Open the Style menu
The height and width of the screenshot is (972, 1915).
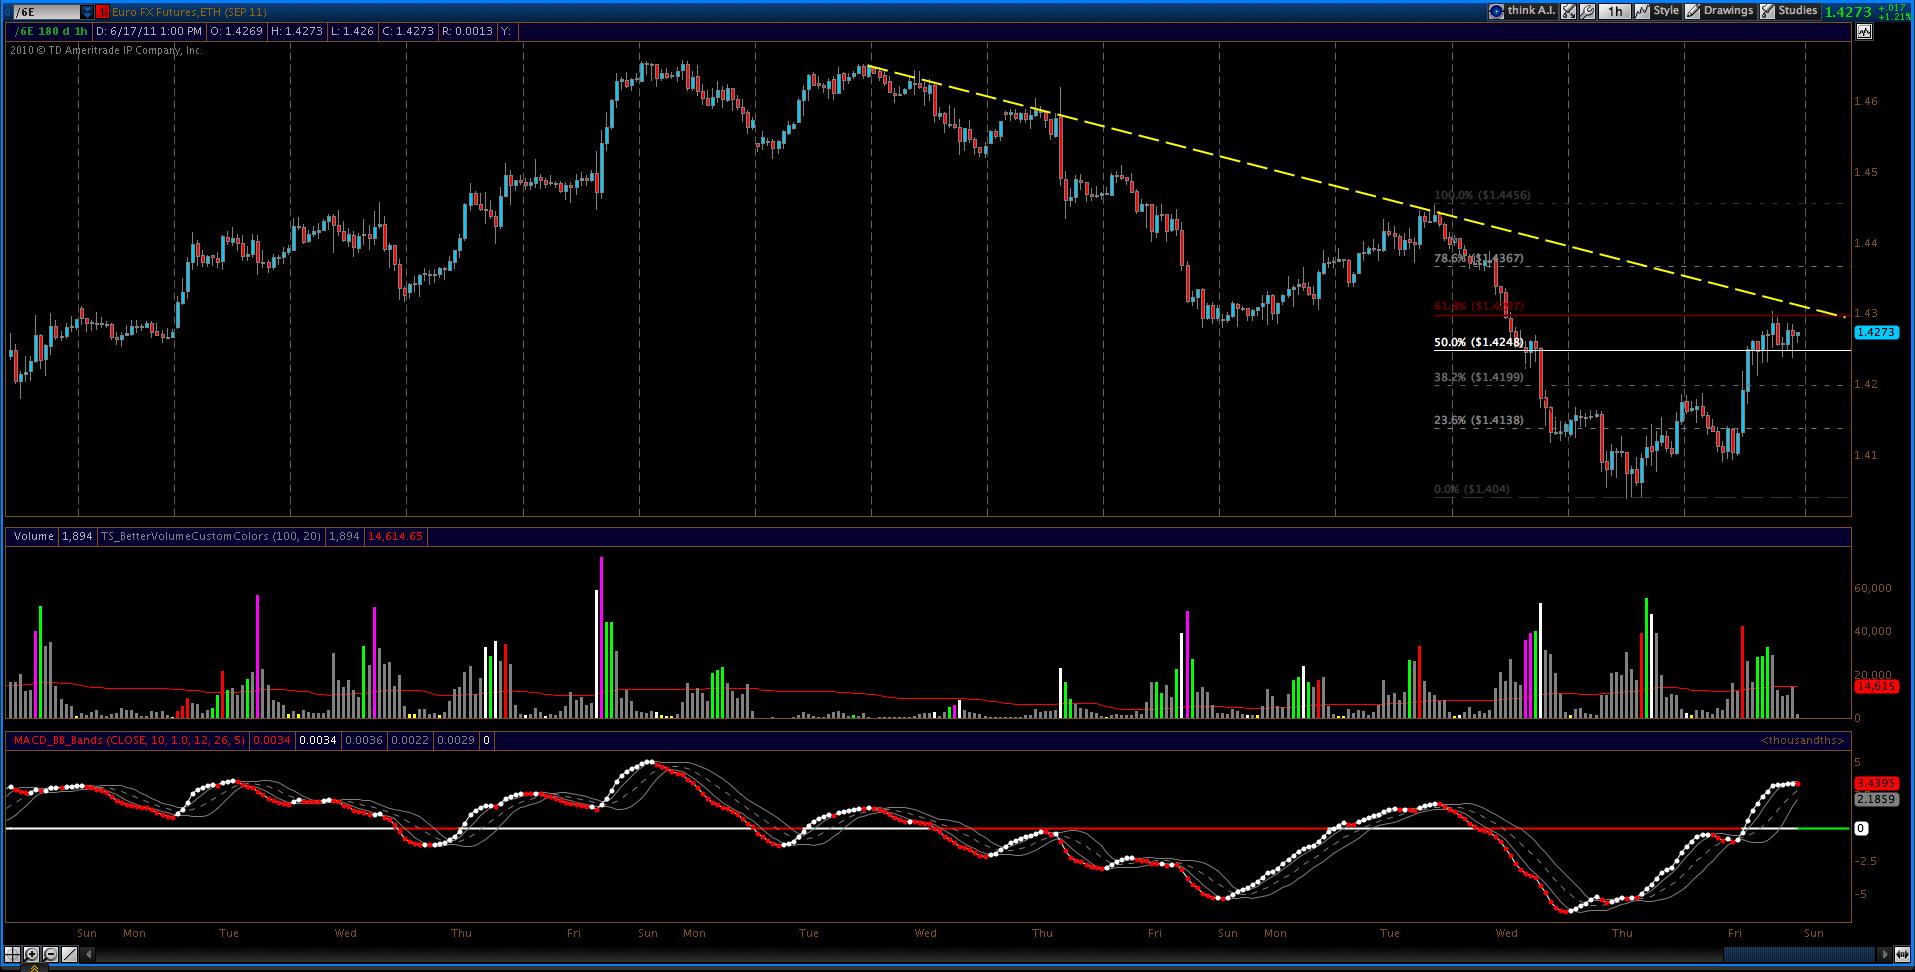pyautogui.click(x=1657, y=11)
